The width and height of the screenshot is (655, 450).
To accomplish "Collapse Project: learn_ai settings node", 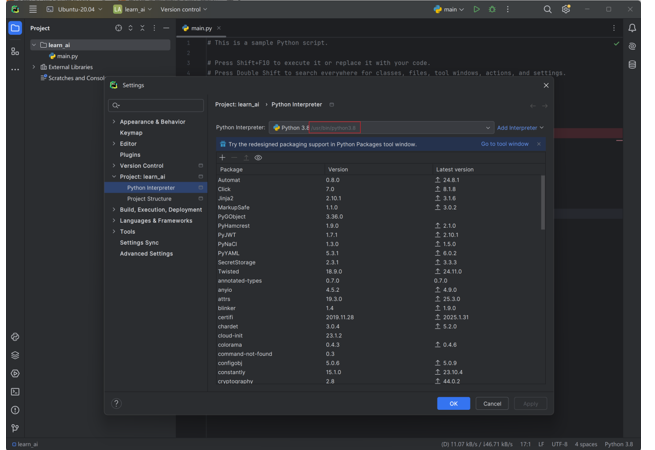I will point(114,176).
